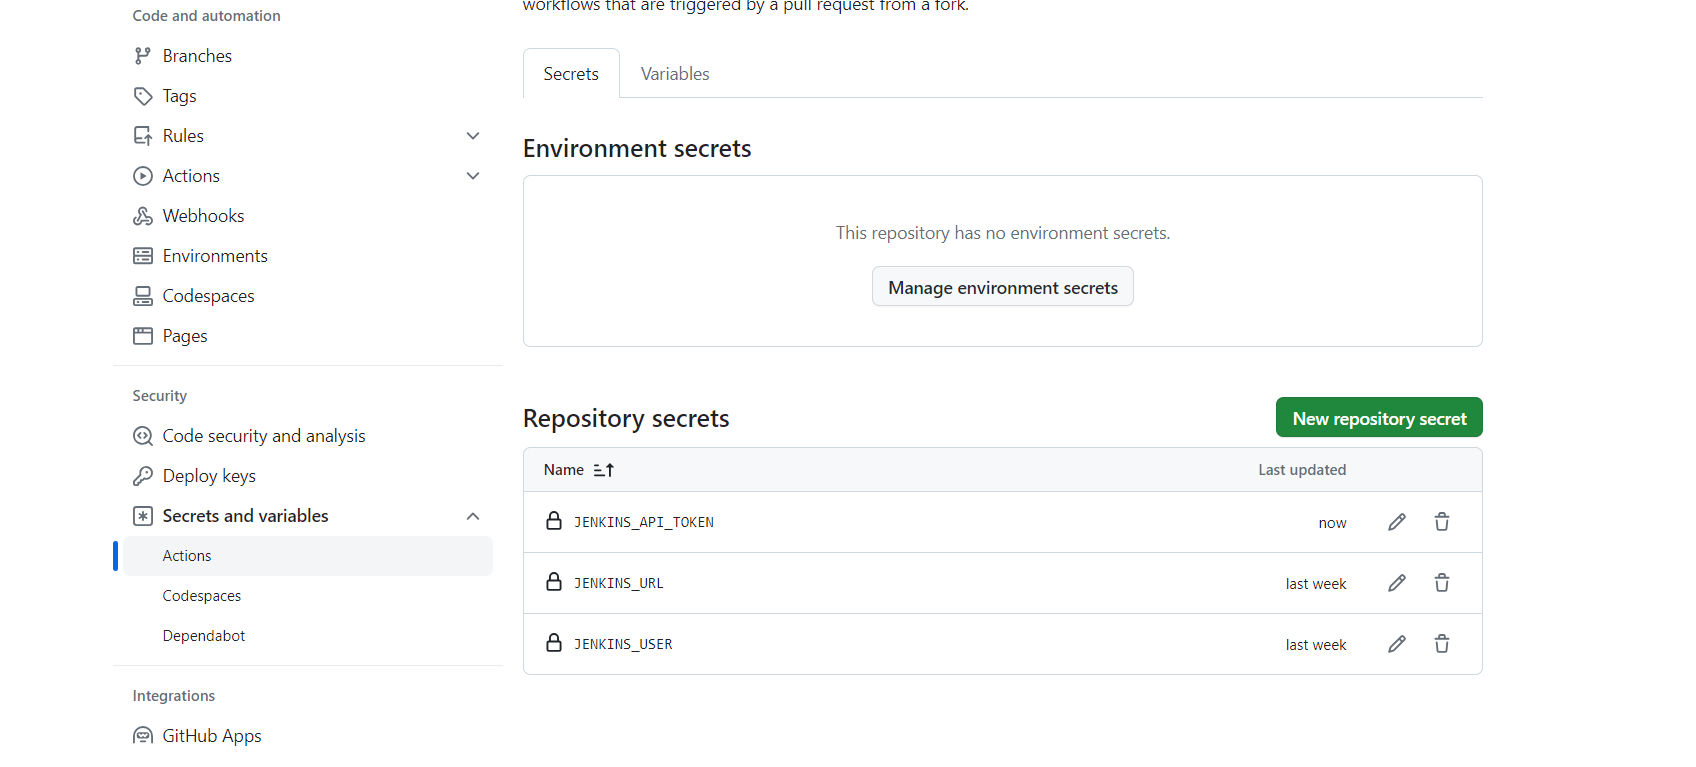
Task: Open the GitHub Apps integrations page
Action: pos(307,736)
